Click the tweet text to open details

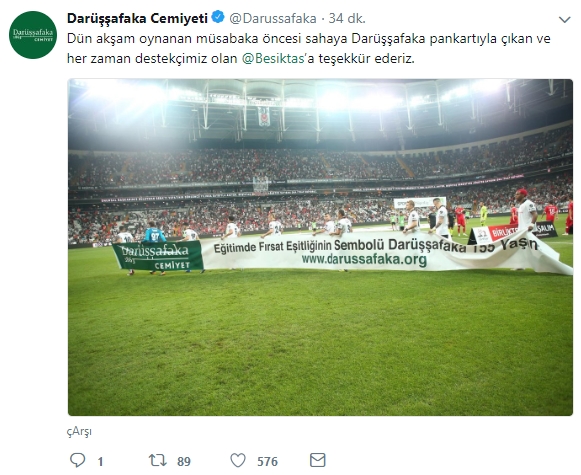tap(309, 49)
